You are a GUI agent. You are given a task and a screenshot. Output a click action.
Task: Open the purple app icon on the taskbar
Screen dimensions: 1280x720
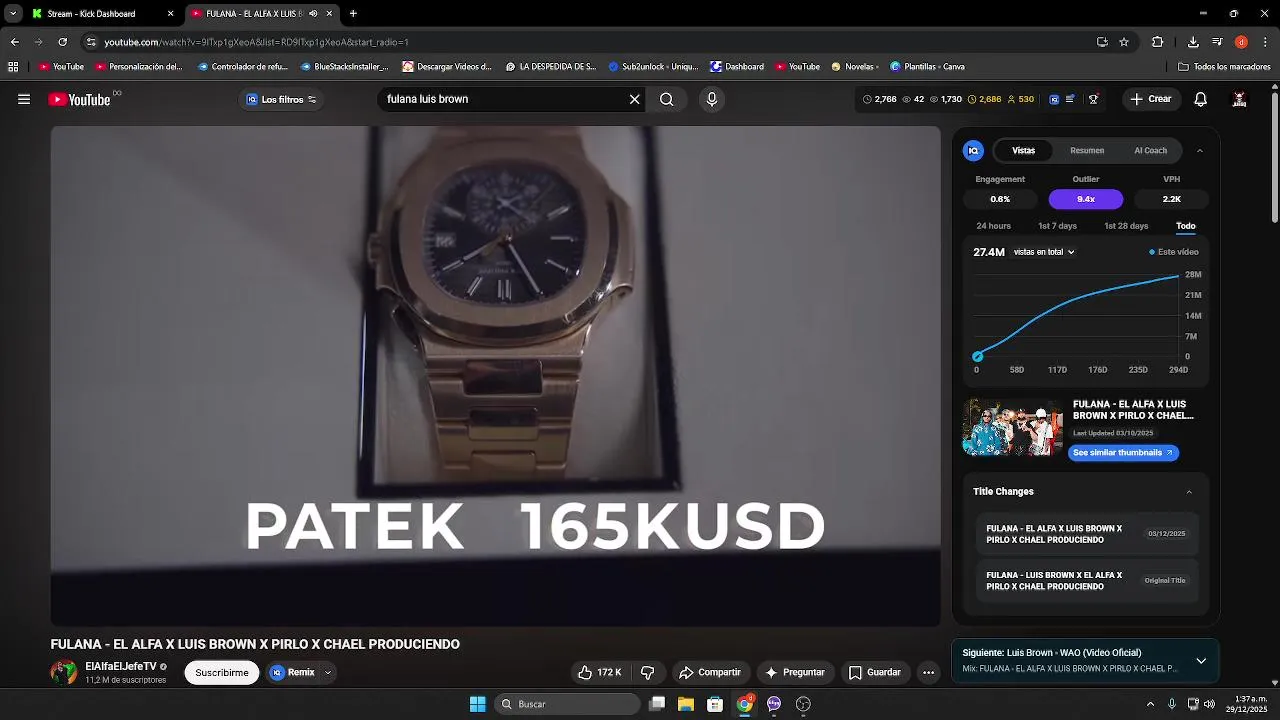(x=774, y=704)
